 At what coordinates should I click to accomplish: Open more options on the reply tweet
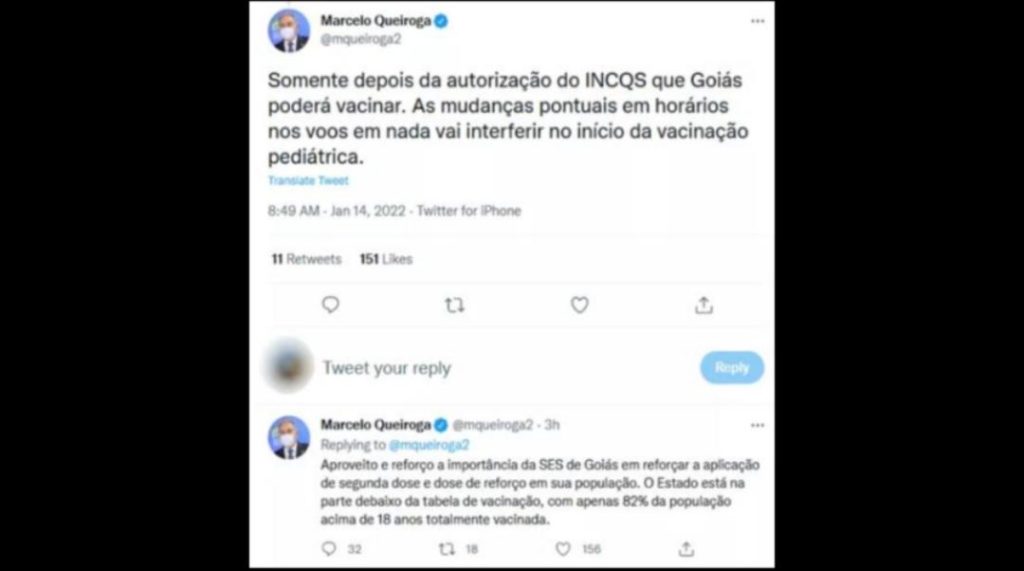point(758,425)
